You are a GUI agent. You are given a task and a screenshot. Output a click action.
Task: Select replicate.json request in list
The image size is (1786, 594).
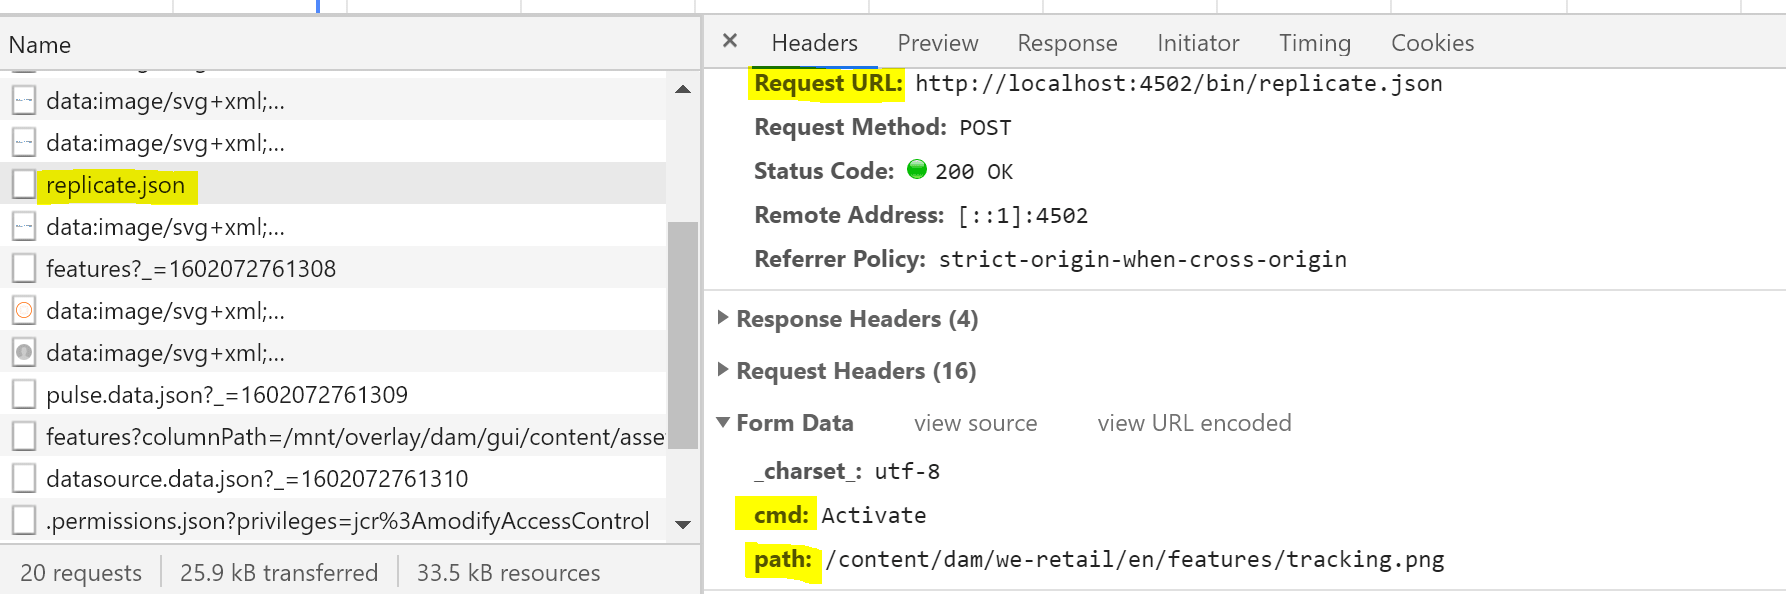116,185
